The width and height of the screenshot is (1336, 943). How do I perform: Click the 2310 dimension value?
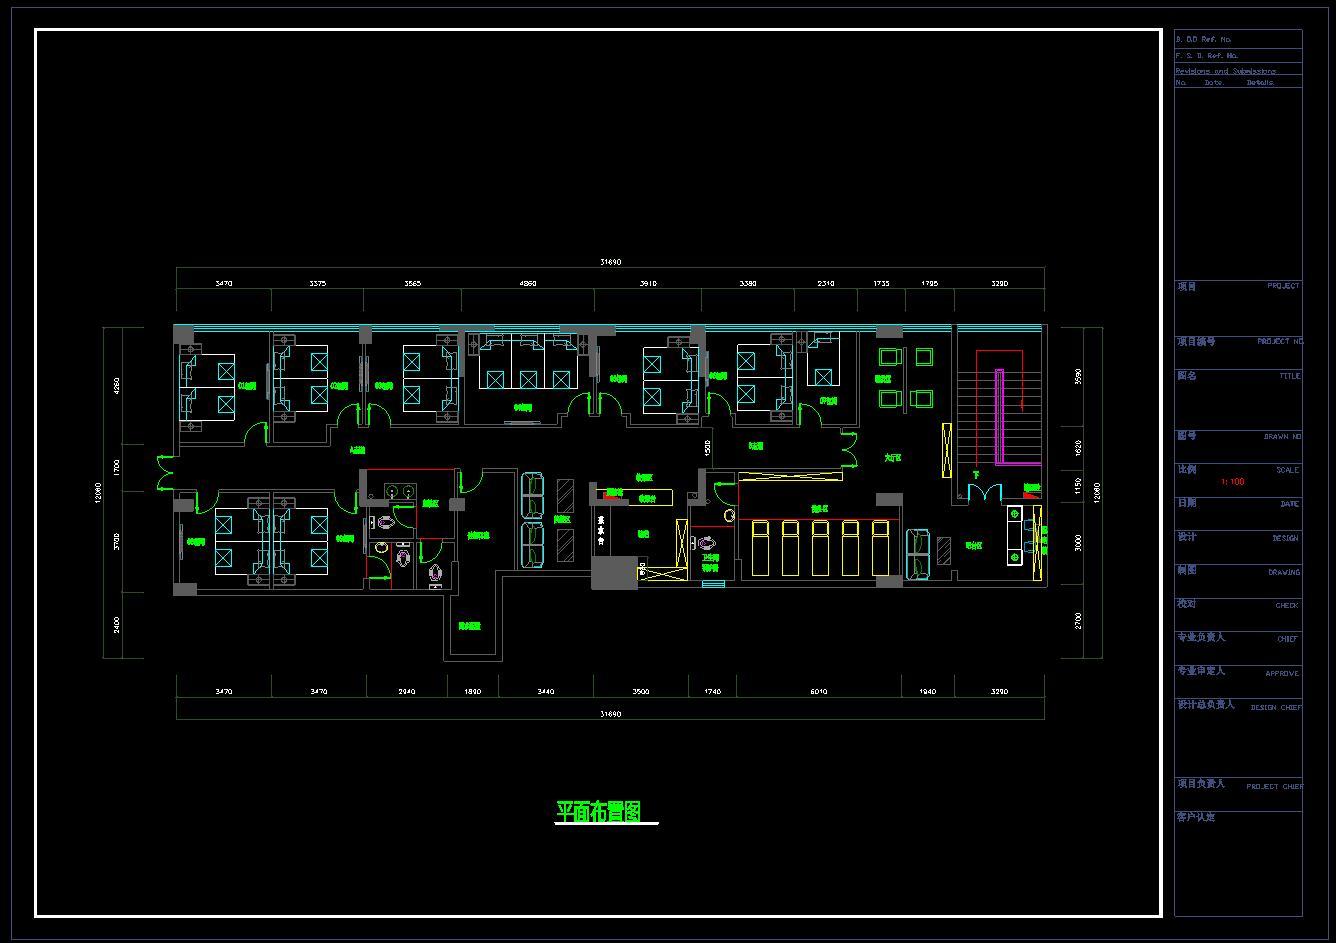826,284
